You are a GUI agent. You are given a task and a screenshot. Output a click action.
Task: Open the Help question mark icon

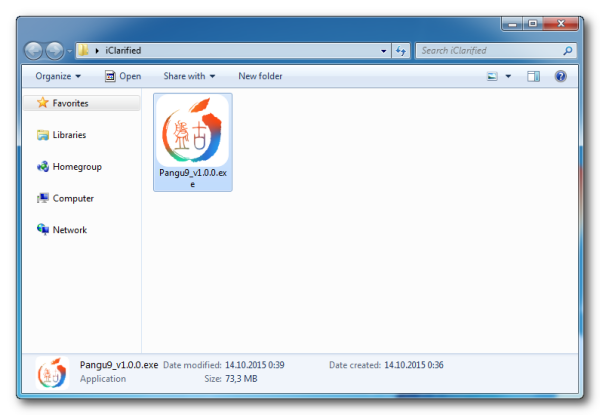pos(561,76)
